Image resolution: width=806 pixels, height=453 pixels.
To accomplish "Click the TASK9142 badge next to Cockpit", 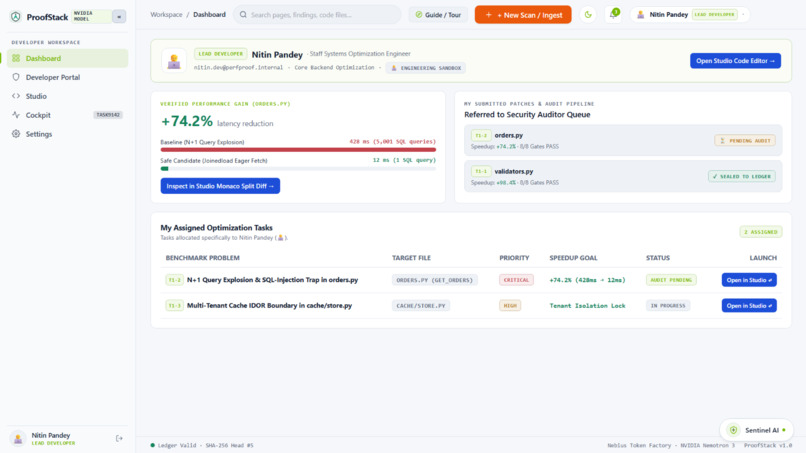I will 108,115.
